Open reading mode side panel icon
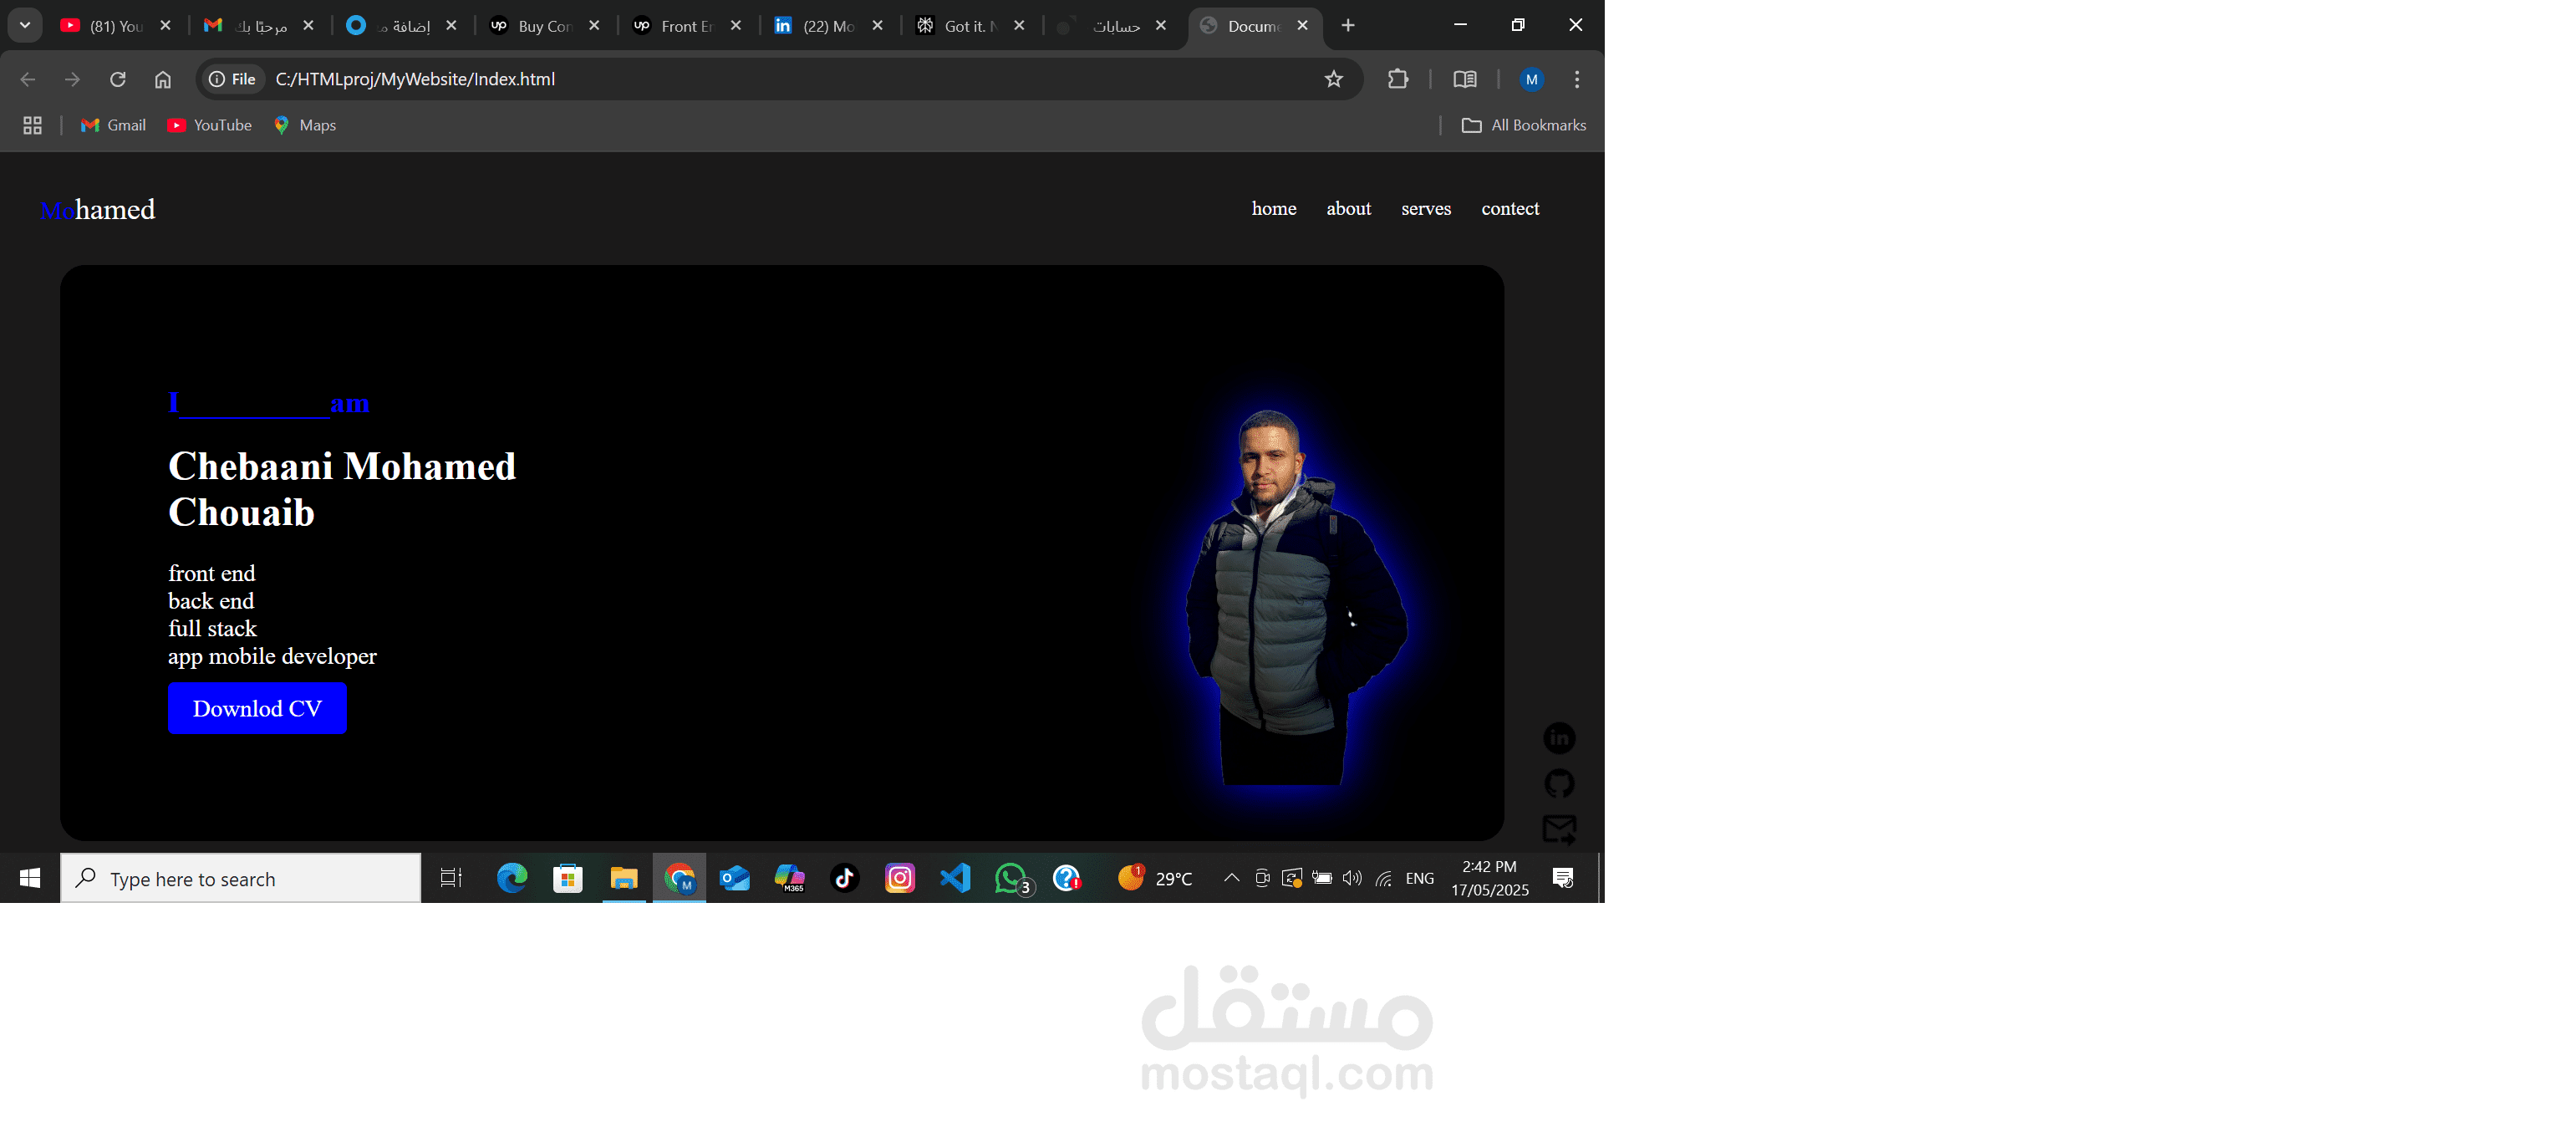2576x1122 pixels. click(x=1464, y=79)
